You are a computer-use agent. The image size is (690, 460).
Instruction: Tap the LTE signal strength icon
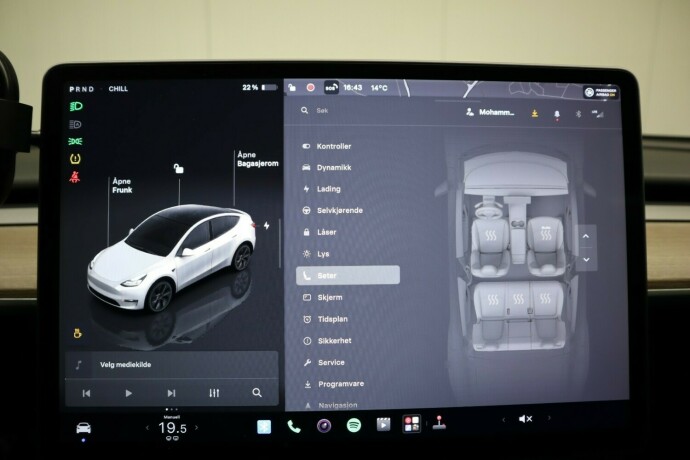coord(598,114)
